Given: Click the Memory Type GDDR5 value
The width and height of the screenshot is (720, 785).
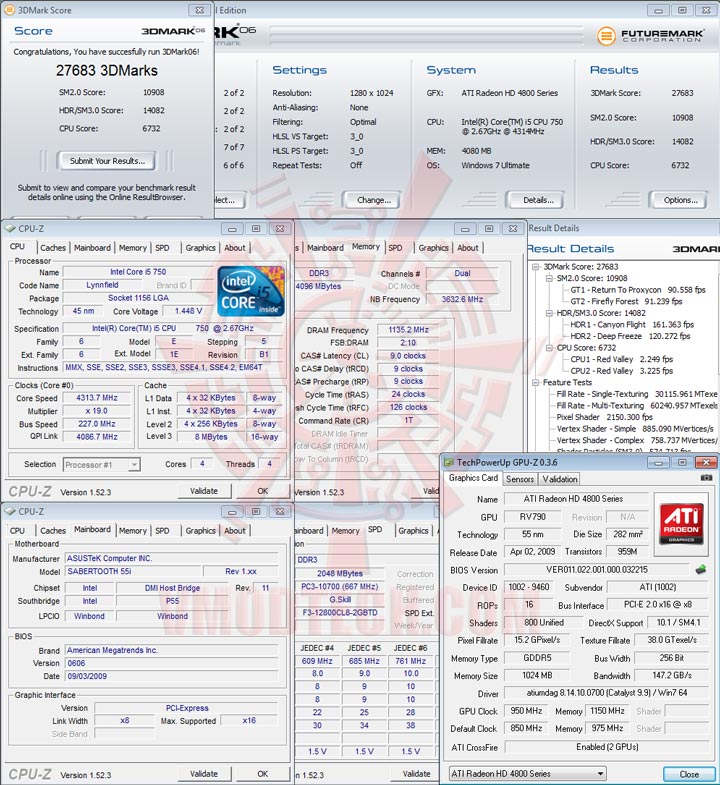Looking at the screenshot, I should coord(537,658).
